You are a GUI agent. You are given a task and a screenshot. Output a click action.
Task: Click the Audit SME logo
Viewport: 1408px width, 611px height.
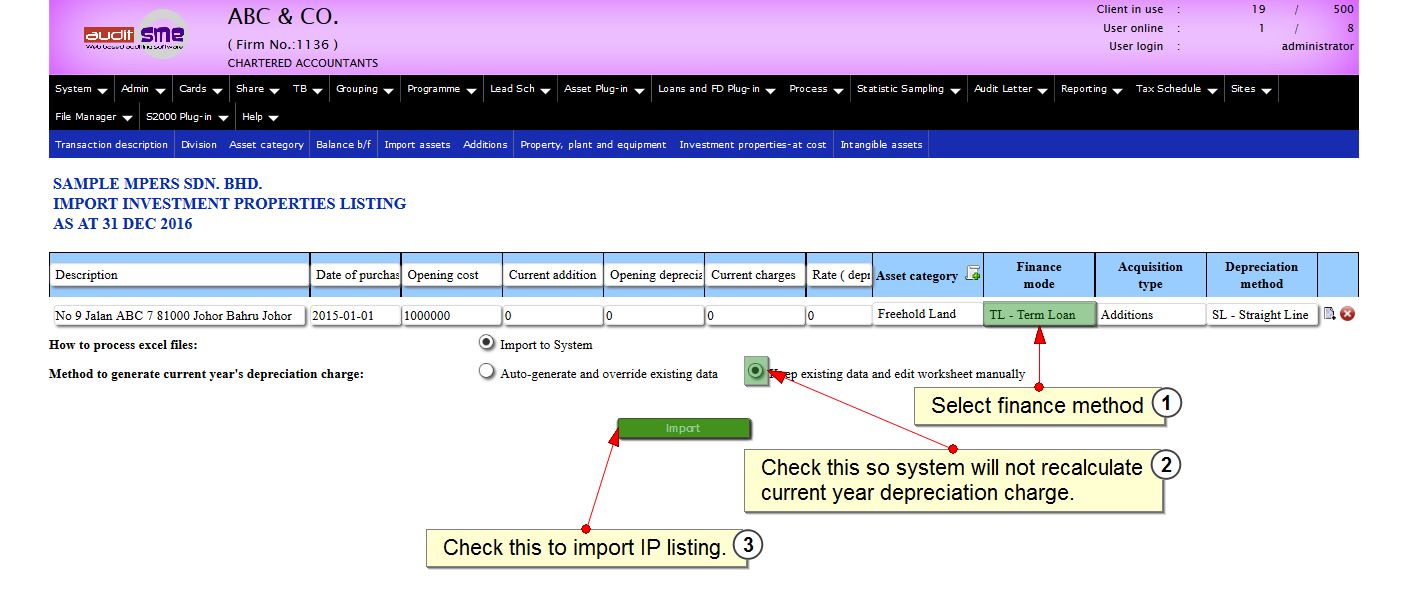[x=134, y=36]
